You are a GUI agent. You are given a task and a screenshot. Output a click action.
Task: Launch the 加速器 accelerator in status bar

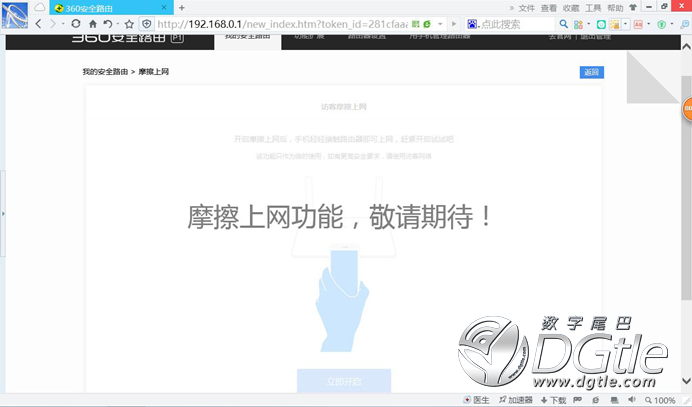click(x=515, y=400)
